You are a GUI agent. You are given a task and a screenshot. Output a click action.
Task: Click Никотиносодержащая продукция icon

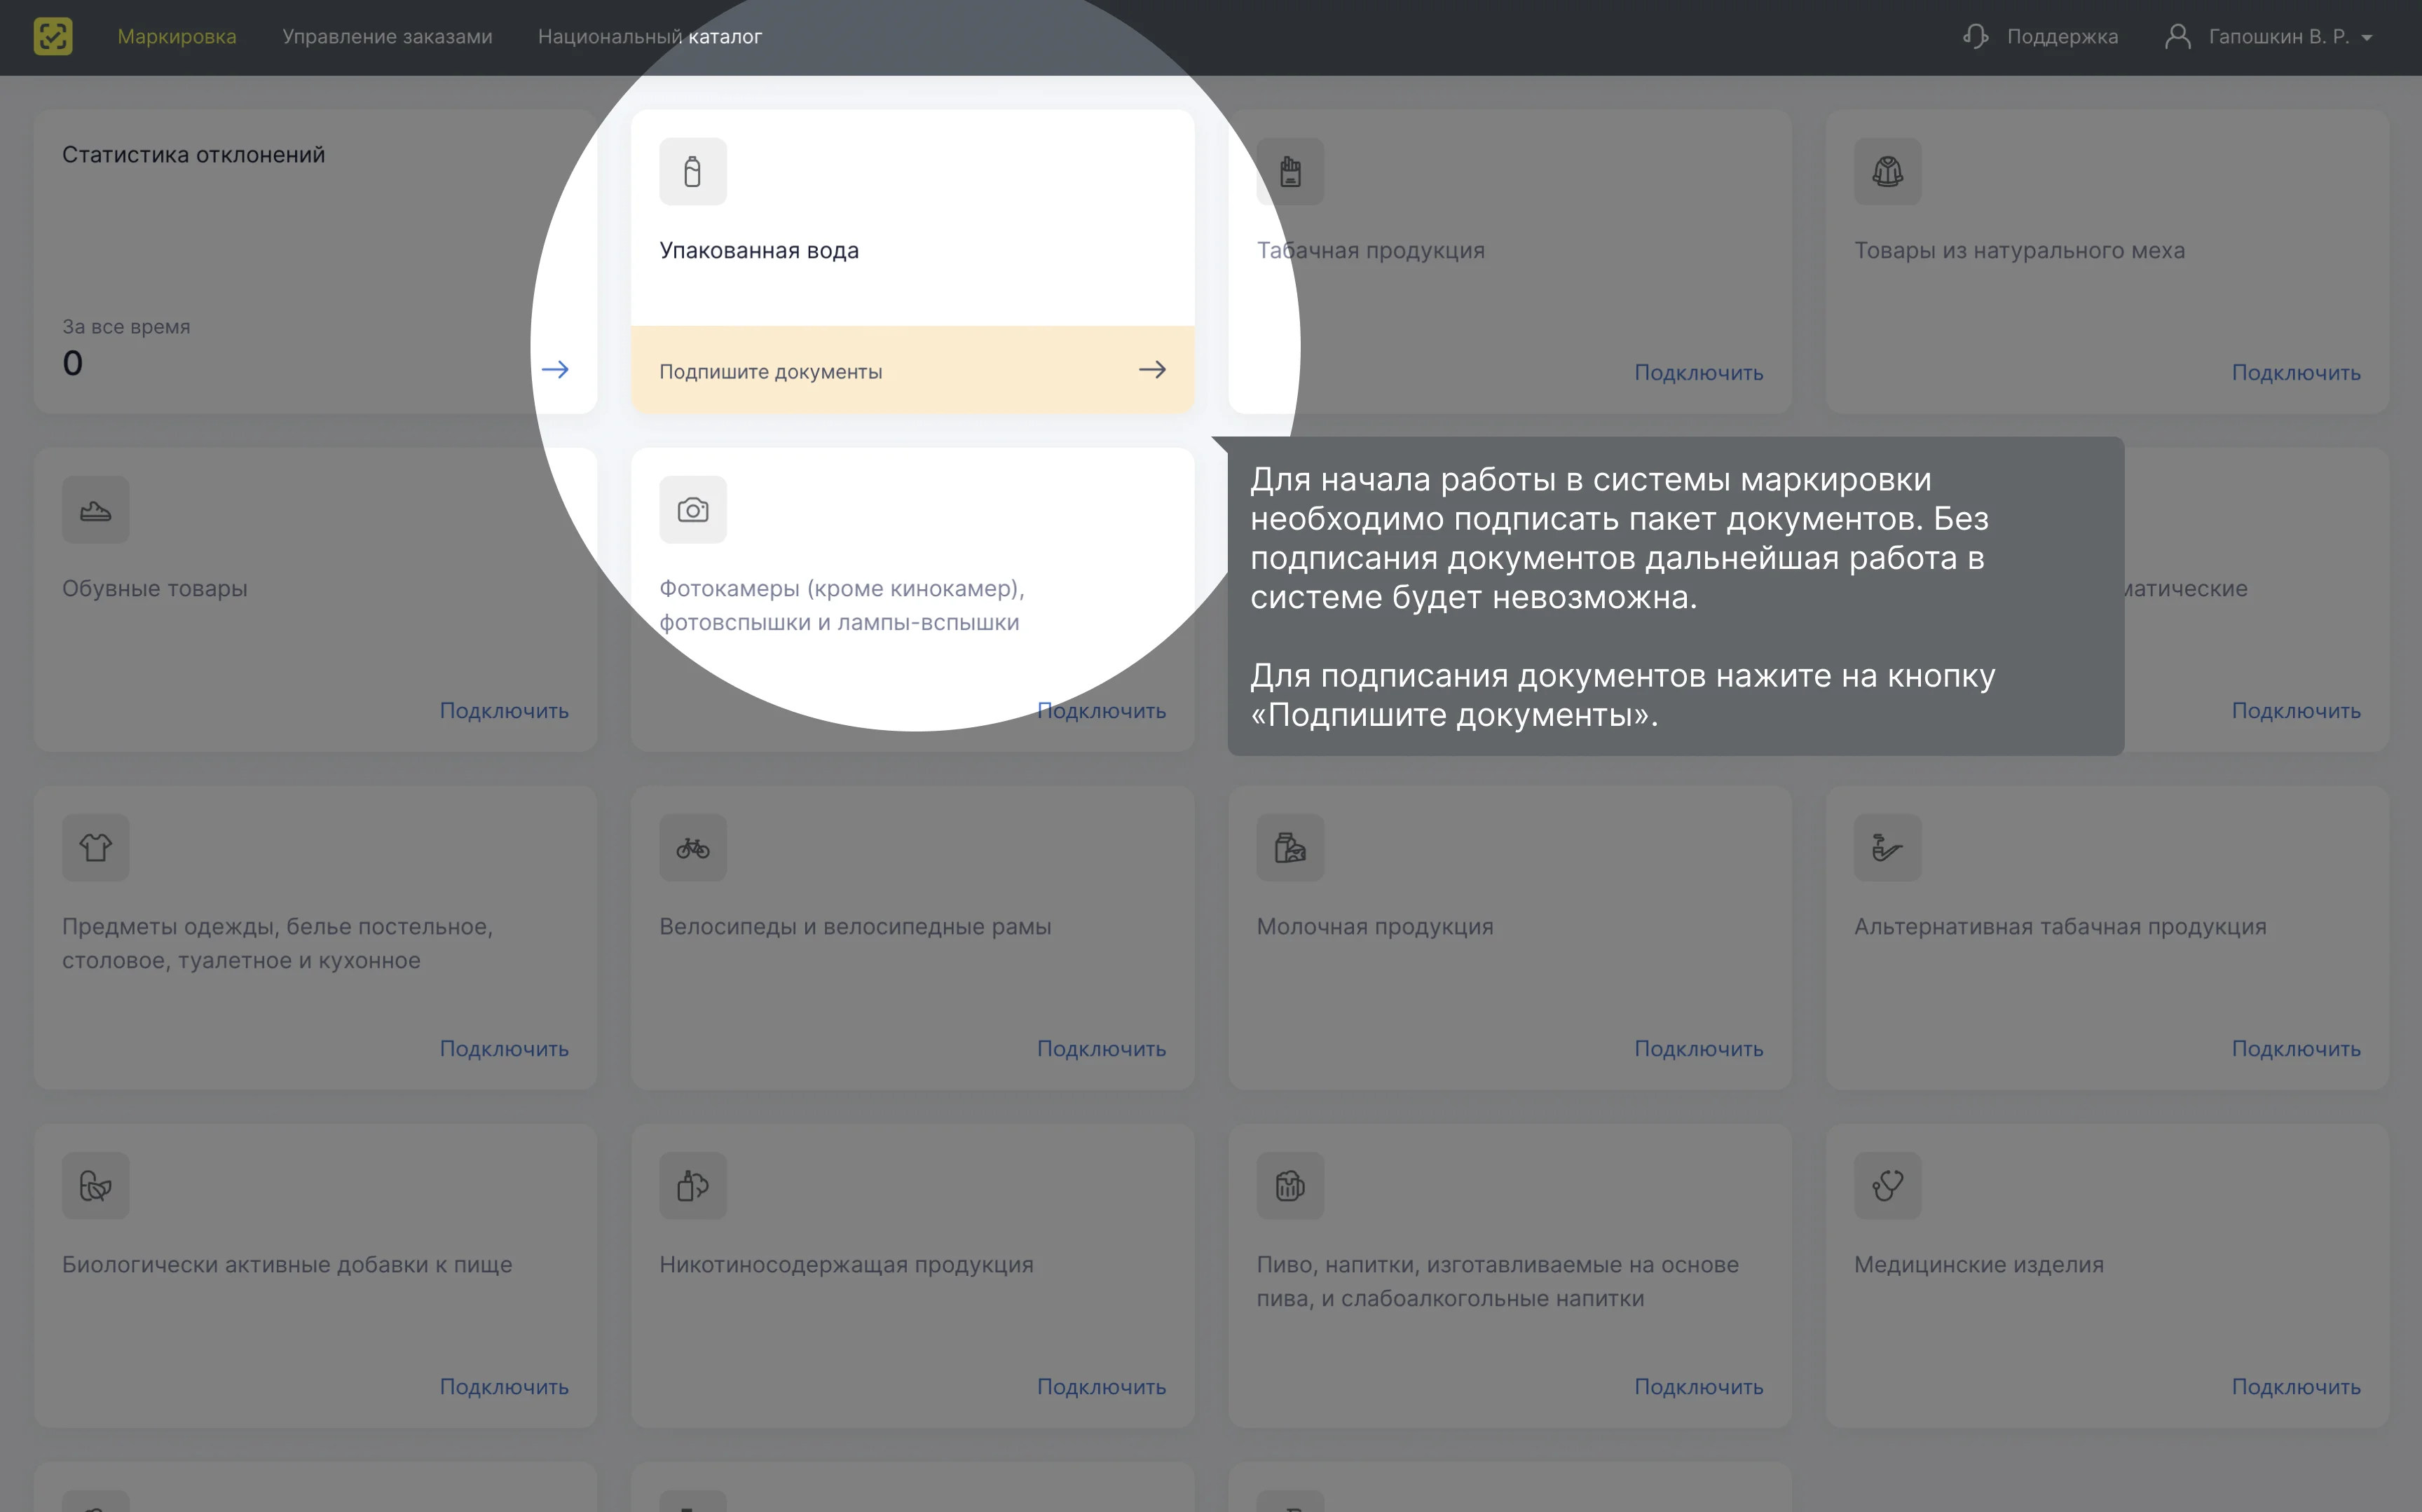click(693, 1186)
